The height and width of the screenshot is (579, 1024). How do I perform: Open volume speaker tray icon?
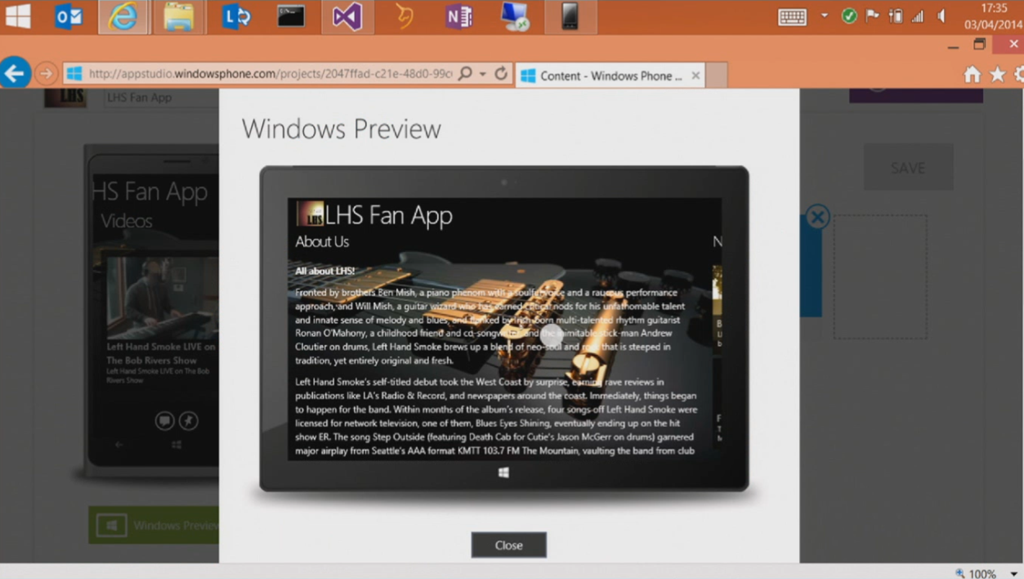pyautogui.click(x=941, y=16)
